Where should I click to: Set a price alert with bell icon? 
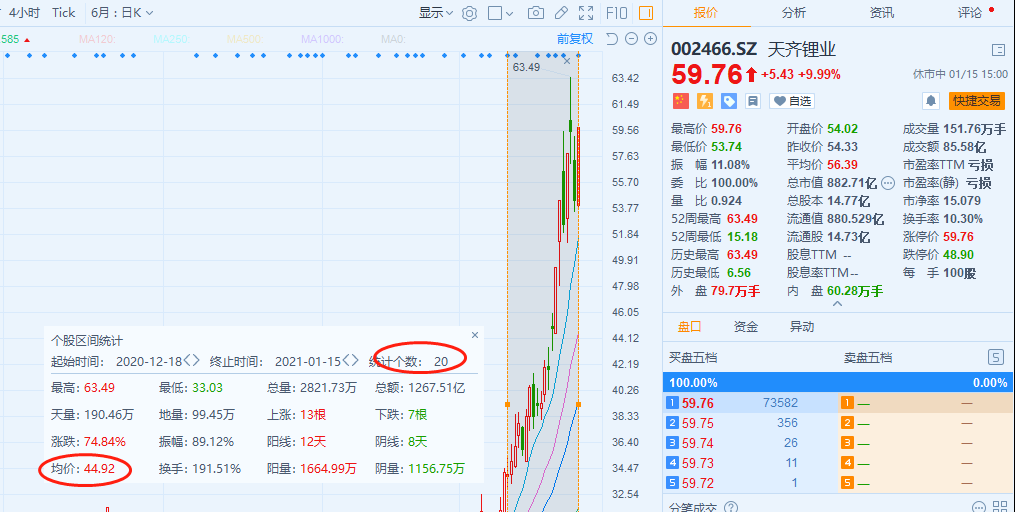(x=931, y=101)
